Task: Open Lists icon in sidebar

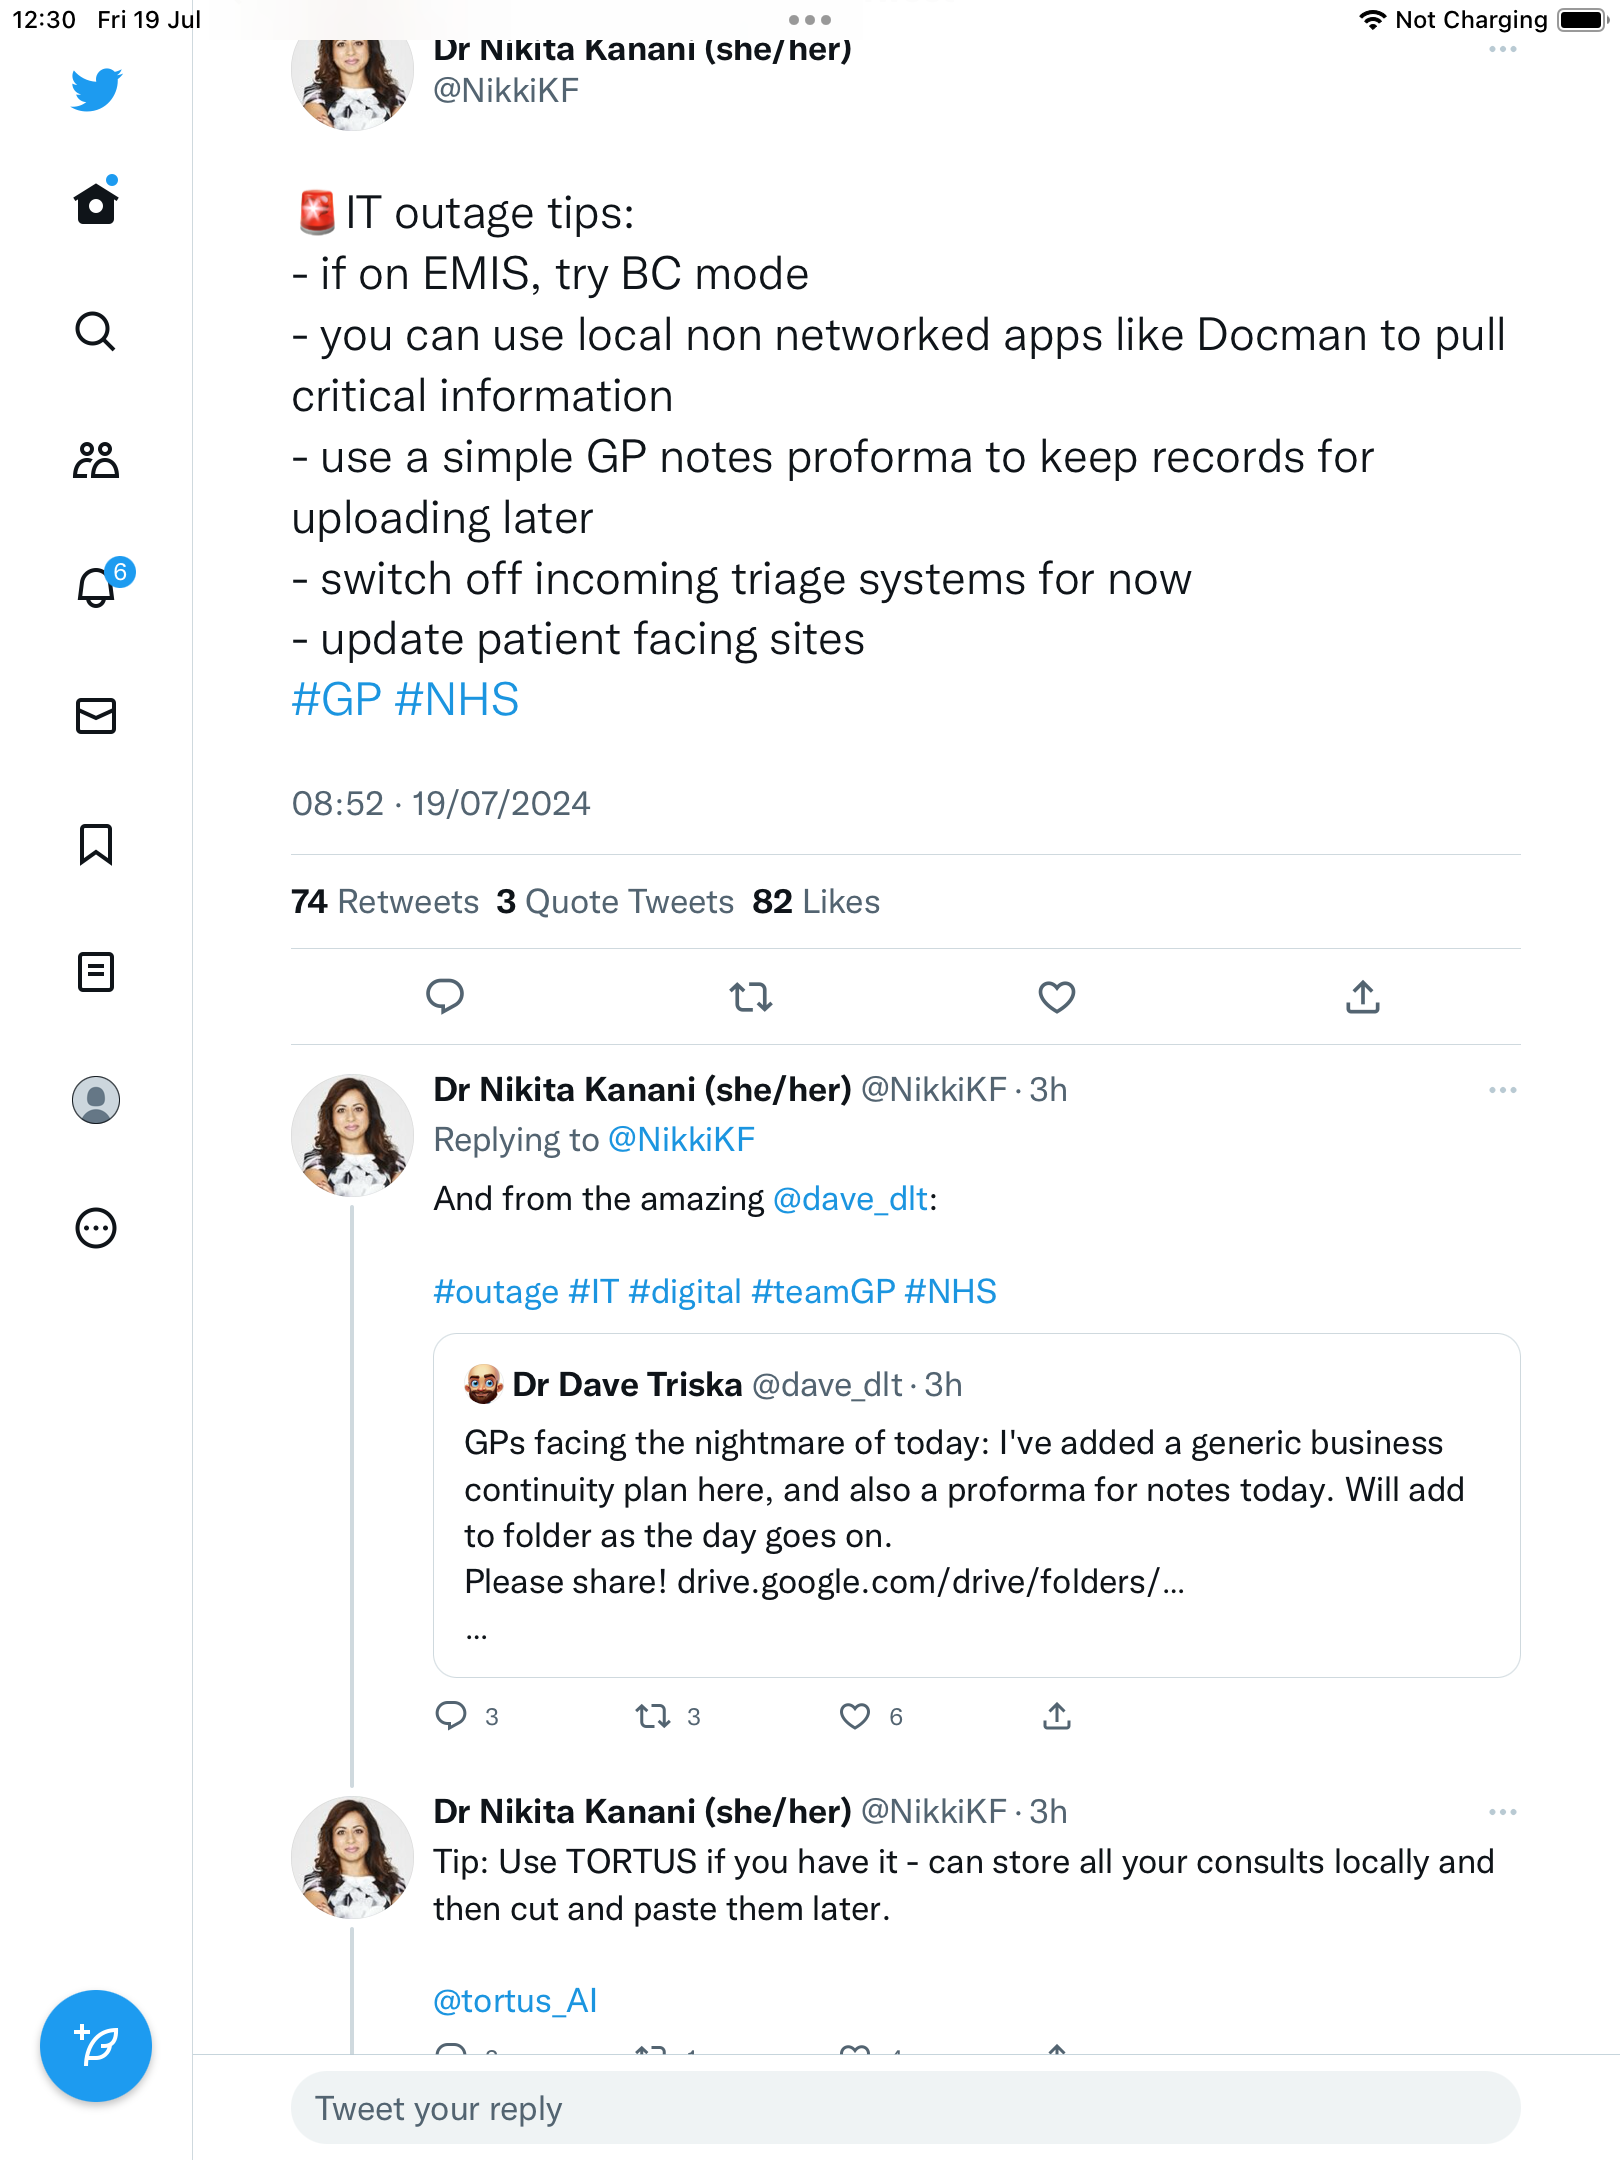Action: (96, 972)
